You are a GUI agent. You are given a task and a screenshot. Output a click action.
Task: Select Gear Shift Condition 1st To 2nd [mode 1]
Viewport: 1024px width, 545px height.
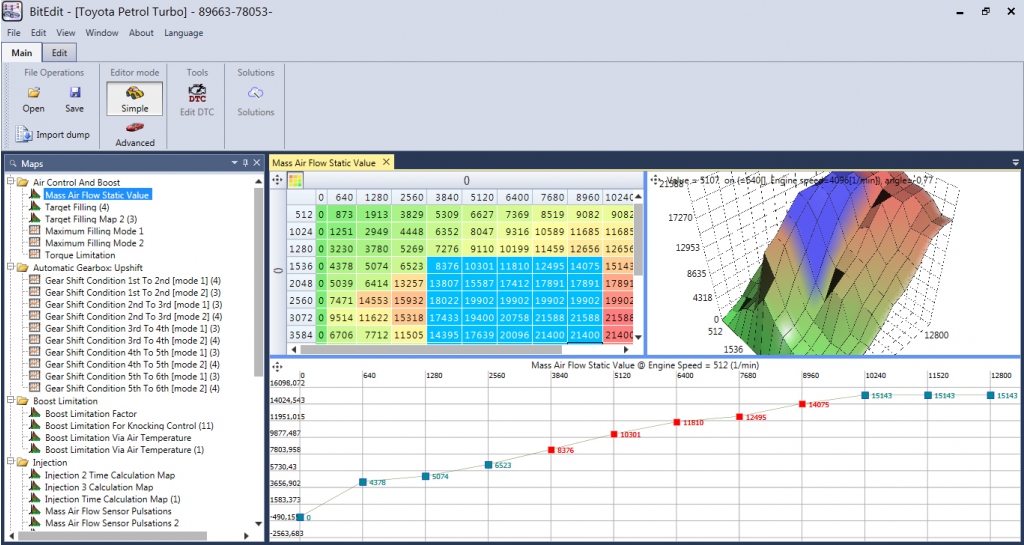133,279
